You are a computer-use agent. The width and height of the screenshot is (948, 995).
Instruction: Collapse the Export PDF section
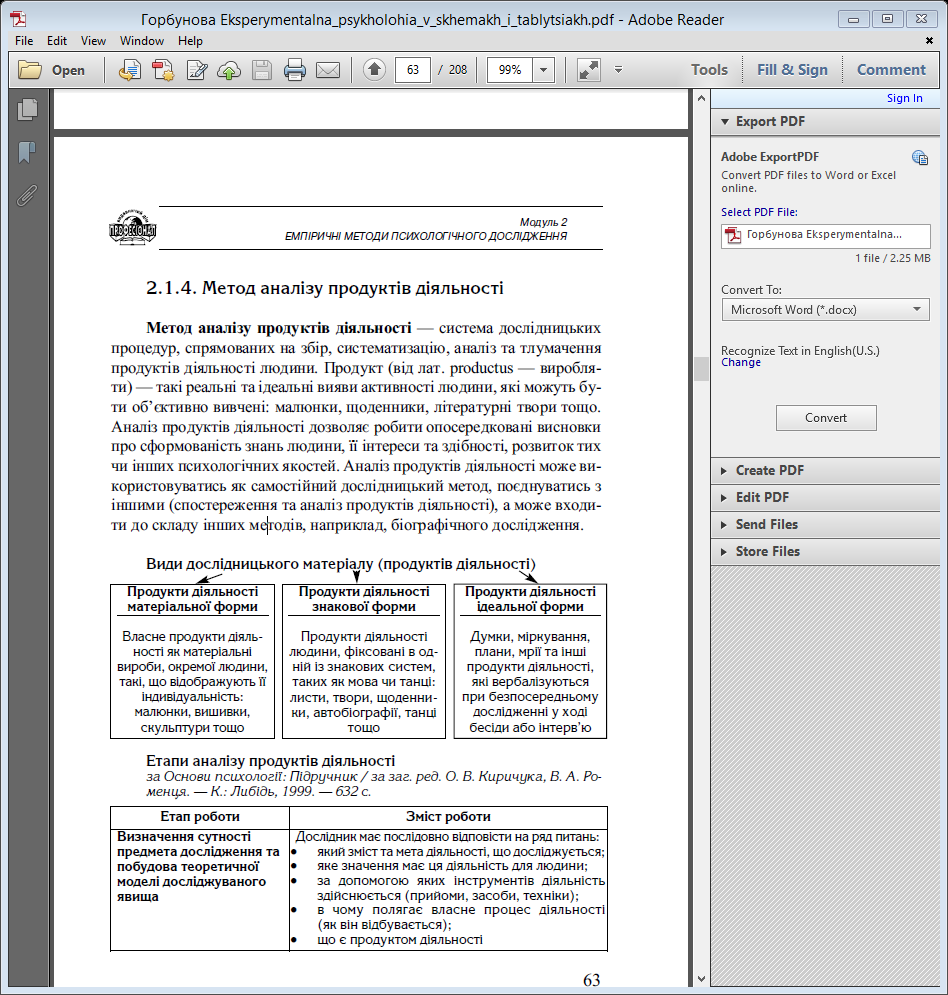tap(770, 121)
